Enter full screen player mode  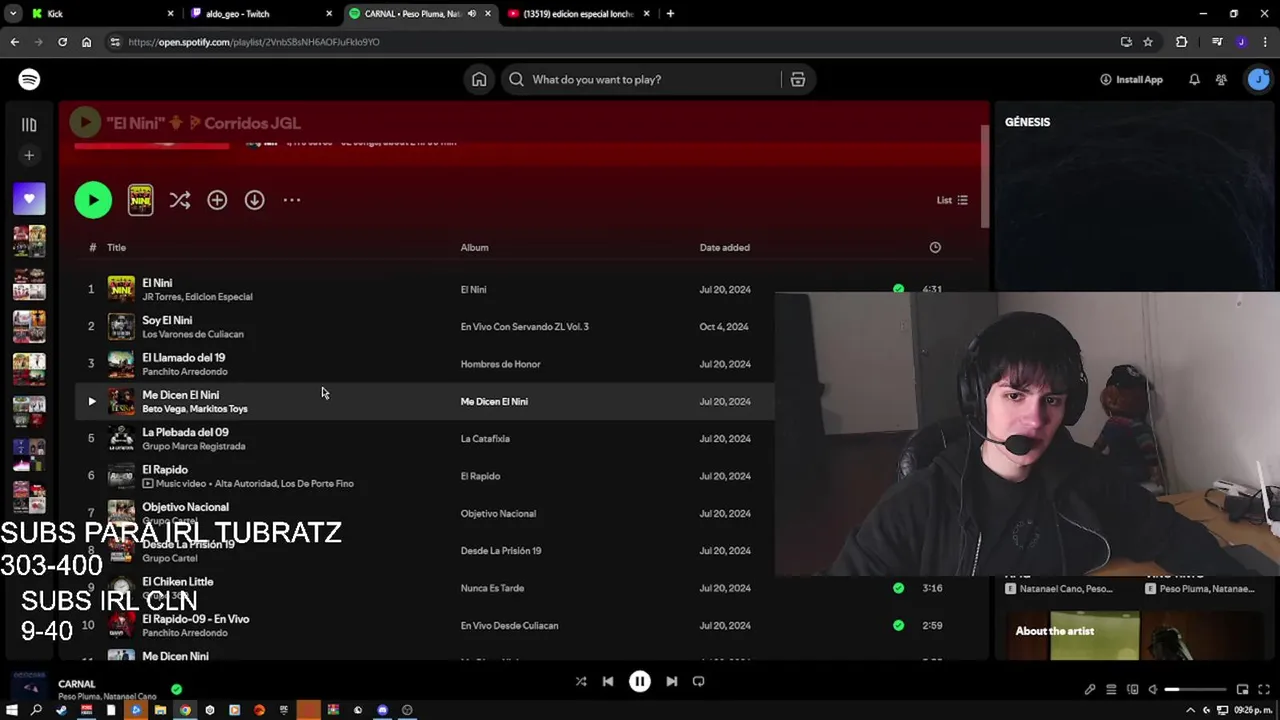pyautogui.click(x=1264, y=689)
